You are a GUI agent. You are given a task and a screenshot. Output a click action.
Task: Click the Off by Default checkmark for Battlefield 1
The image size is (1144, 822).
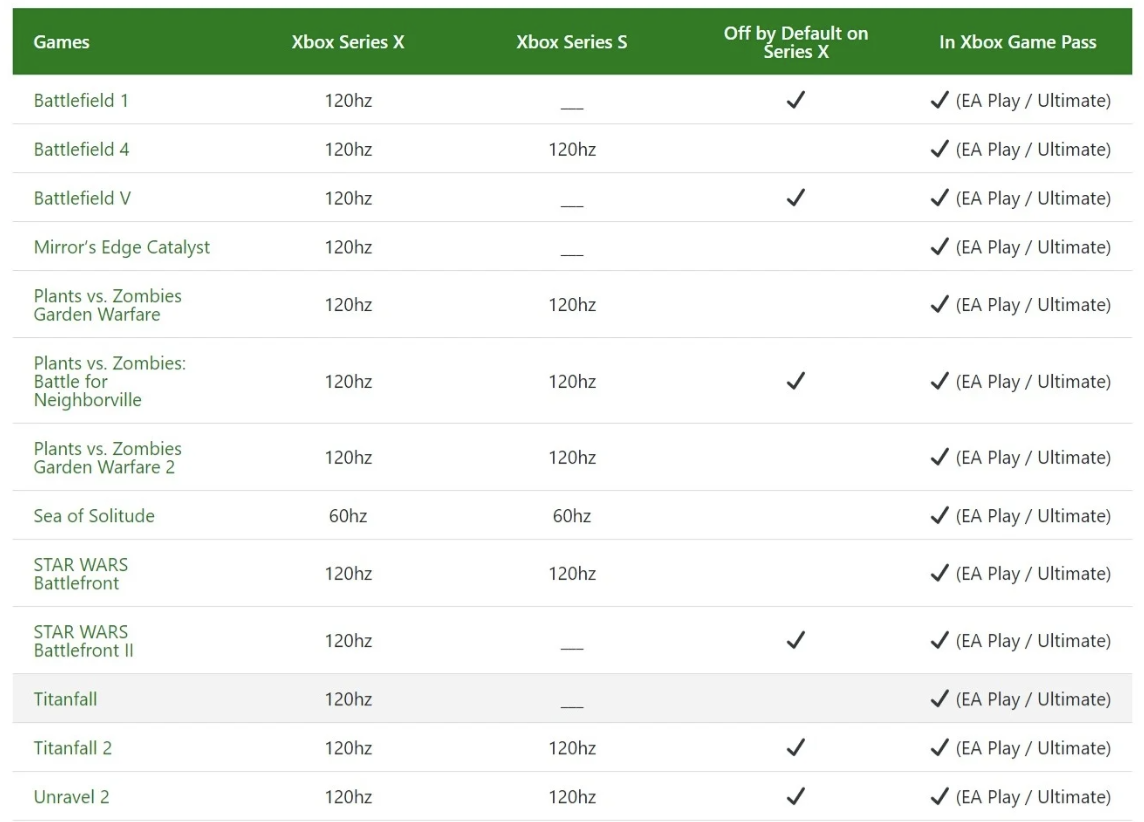(x=796, y=100)
